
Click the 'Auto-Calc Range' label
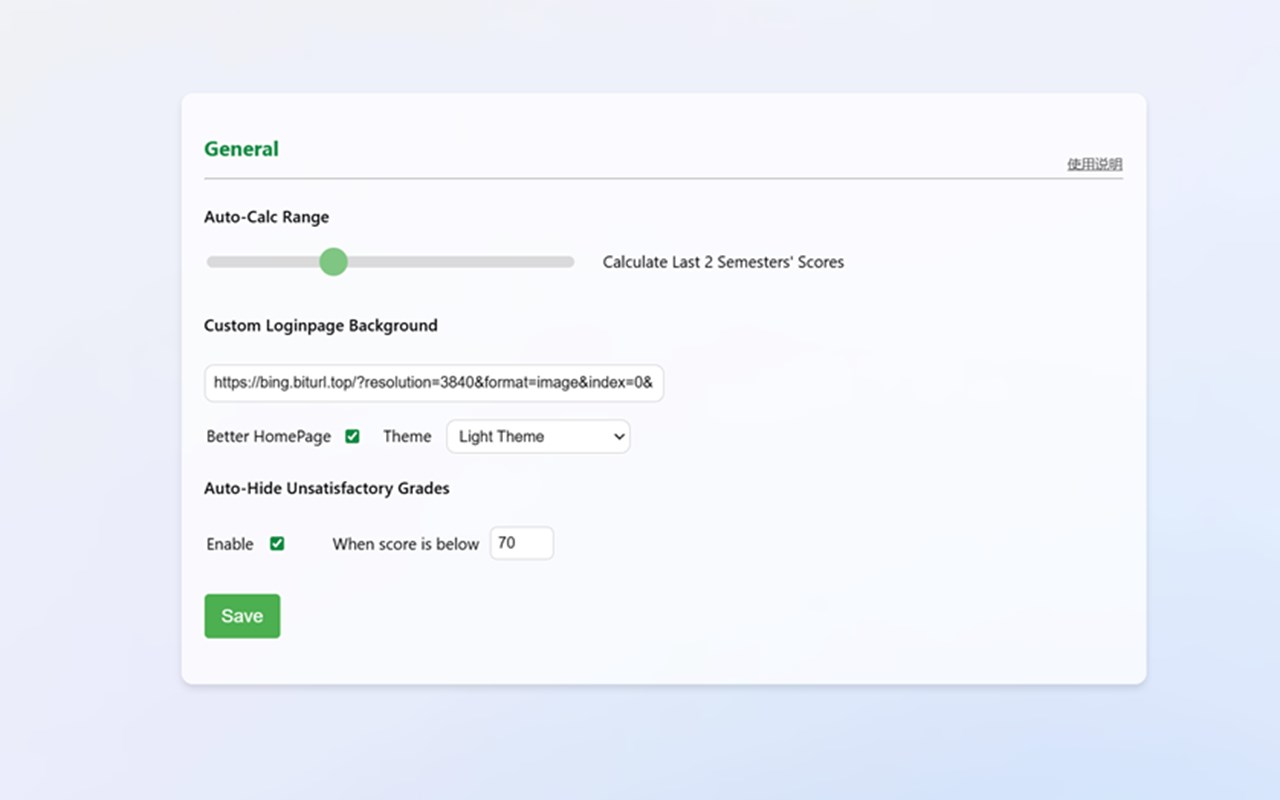[266, 217]
